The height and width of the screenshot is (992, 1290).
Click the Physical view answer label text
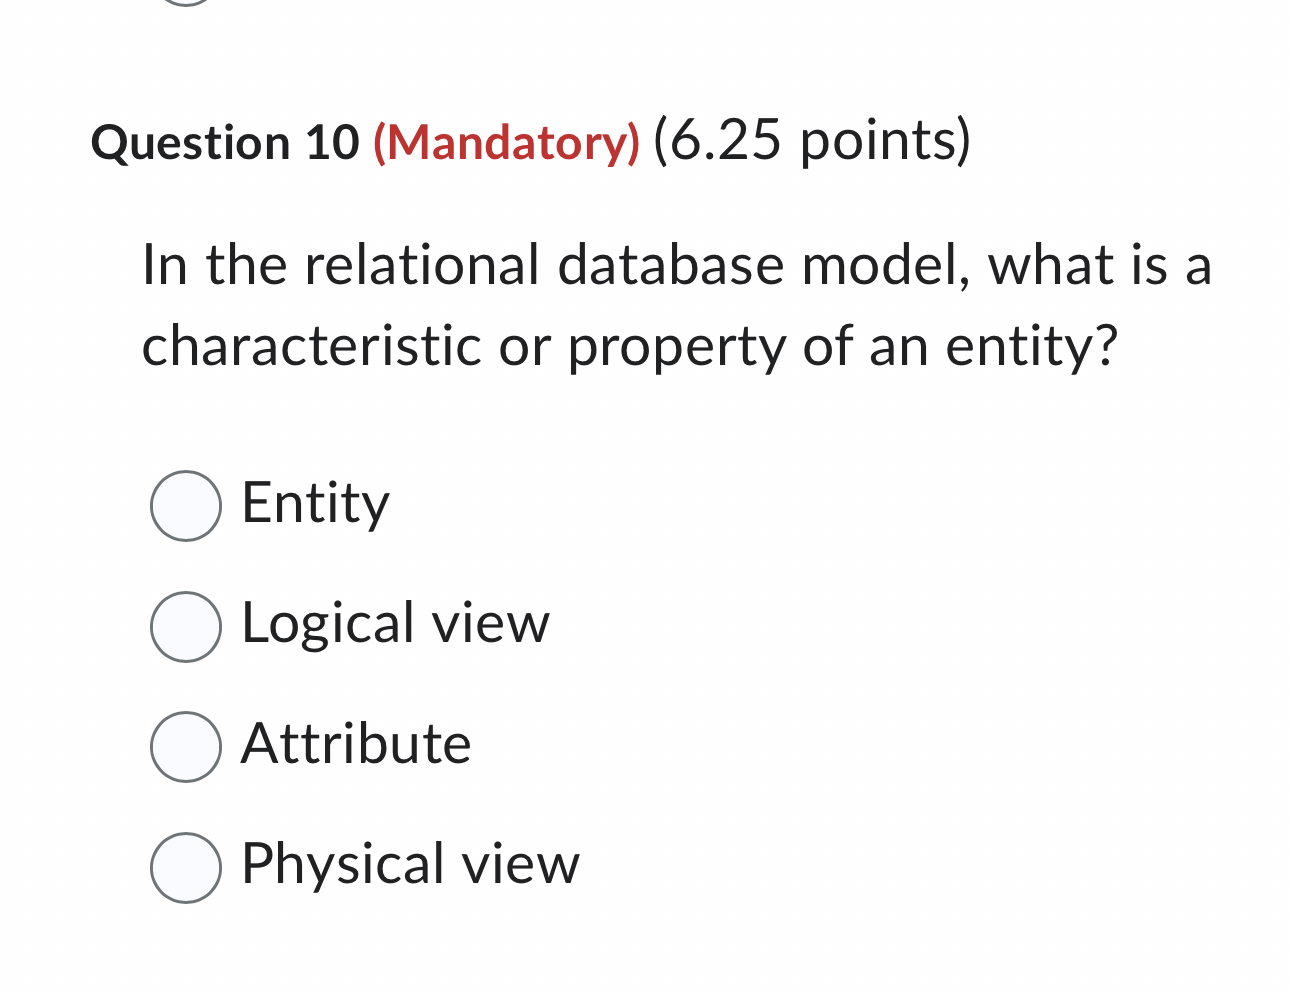[x=409, y=863]
